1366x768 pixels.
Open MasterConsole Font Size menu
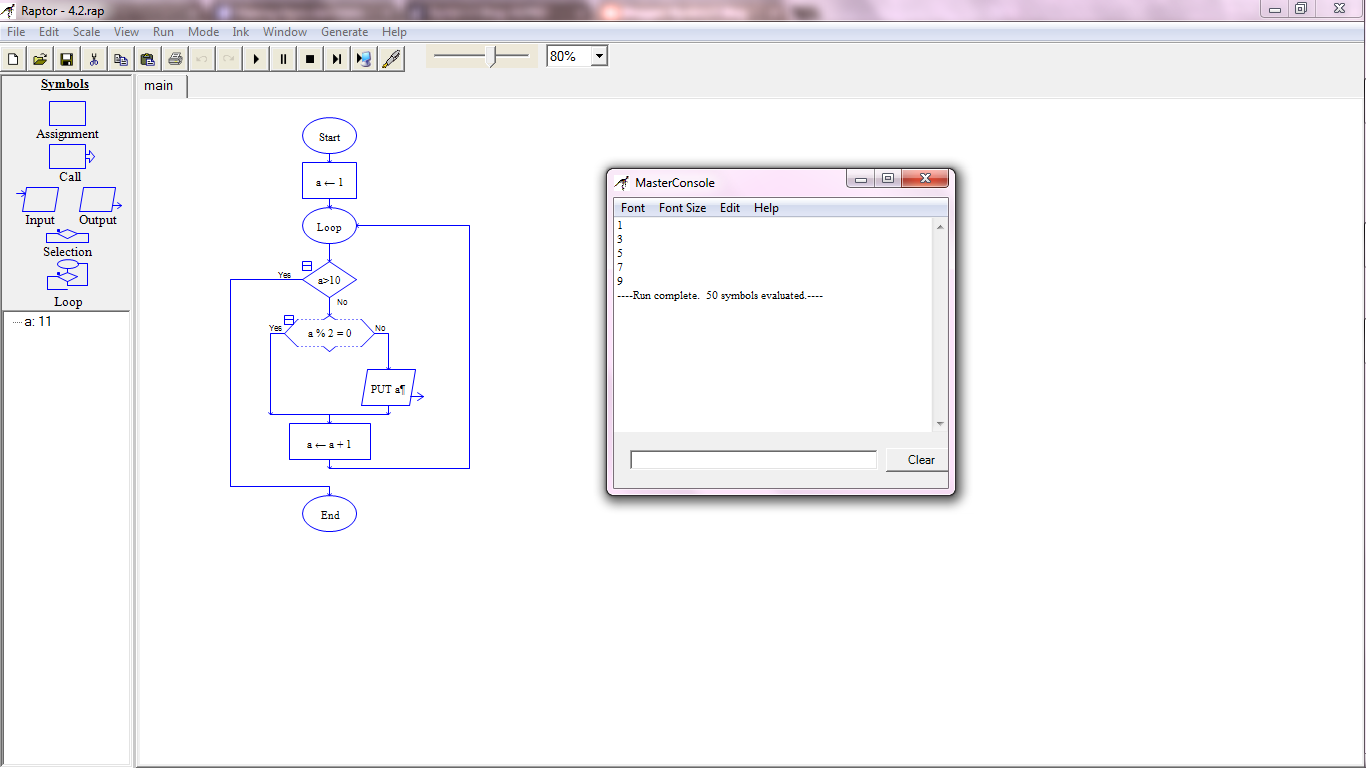coord(682,208)
